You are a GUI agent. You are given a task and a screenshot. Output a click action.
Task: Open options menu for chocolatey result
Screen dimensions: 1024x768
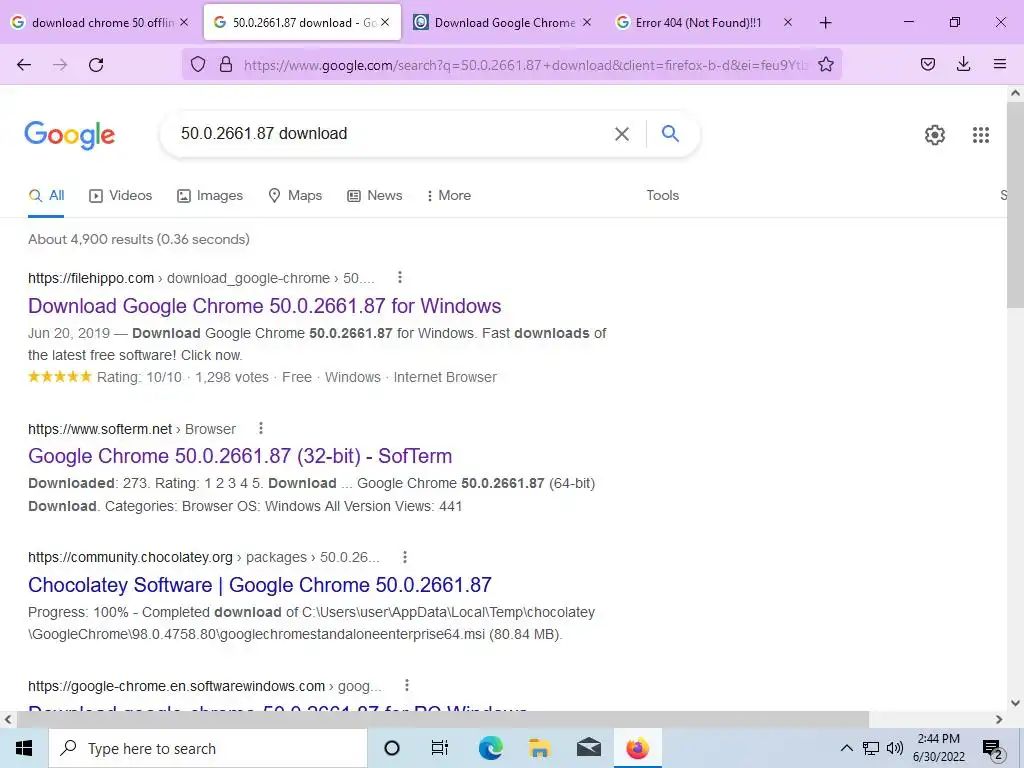405,557
